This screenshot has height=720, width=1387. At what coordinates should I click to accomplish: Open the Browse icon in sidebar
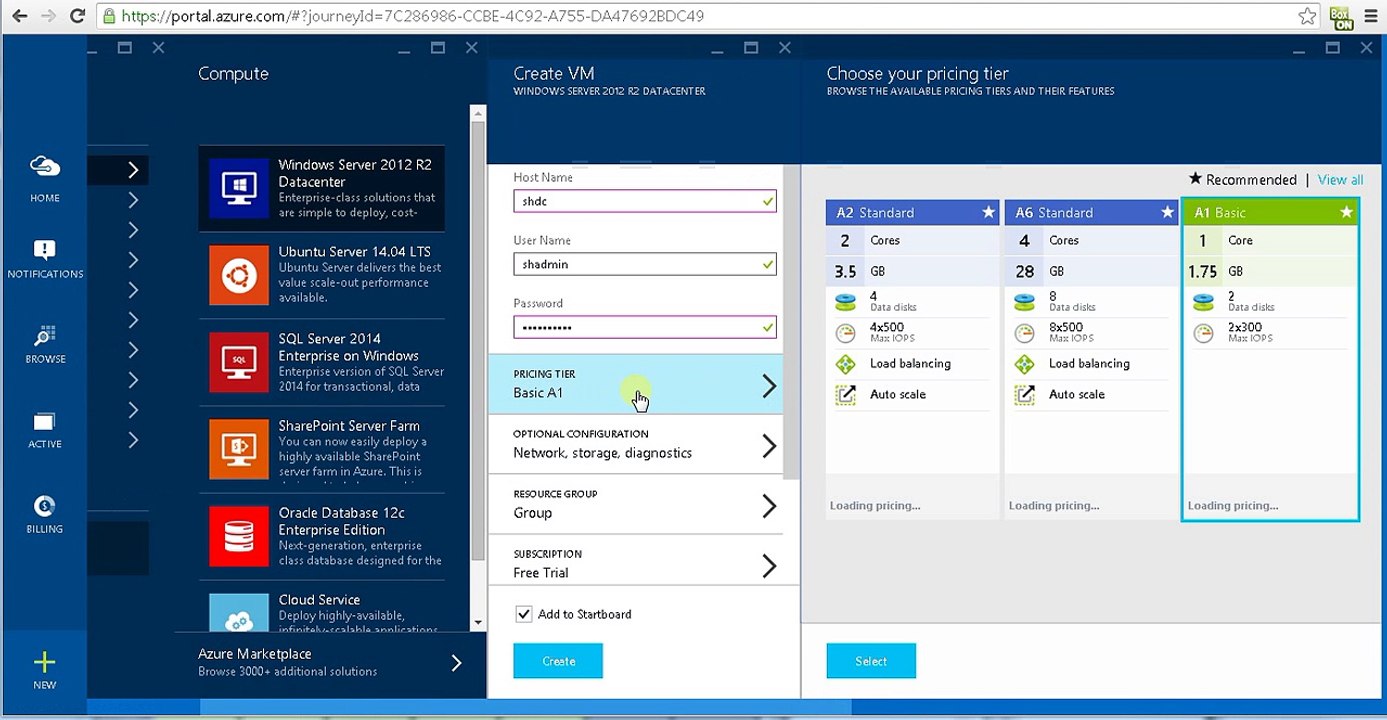click(45, 335)
